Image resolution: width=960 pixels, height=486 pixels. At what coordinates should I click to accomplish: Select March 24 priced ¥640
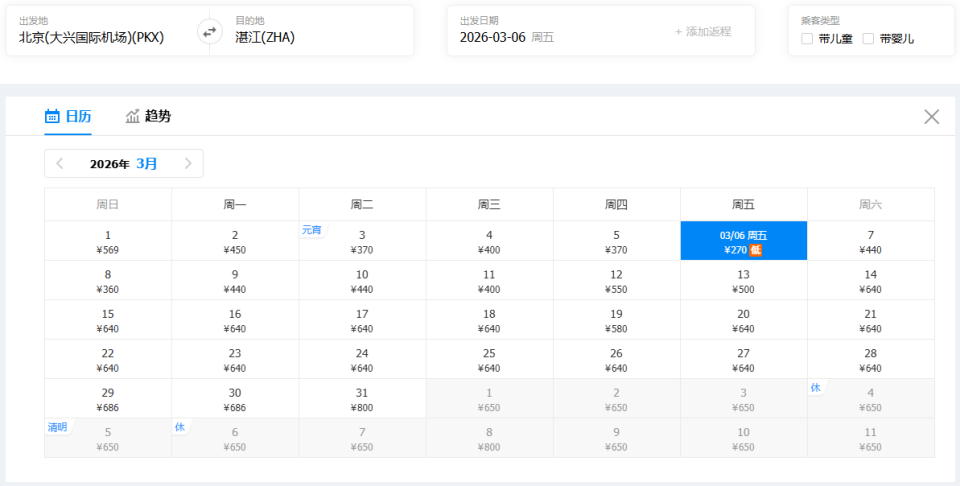tap(362, 359)
